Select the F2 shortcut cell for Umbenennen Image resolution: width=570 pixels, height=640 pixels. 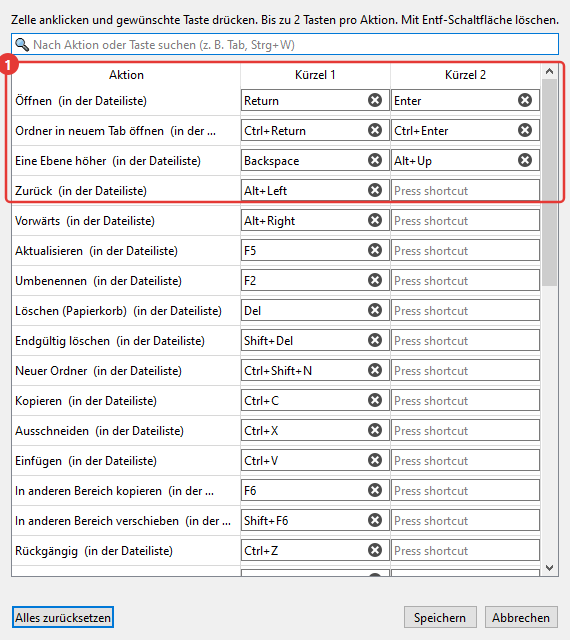point(315,280)
